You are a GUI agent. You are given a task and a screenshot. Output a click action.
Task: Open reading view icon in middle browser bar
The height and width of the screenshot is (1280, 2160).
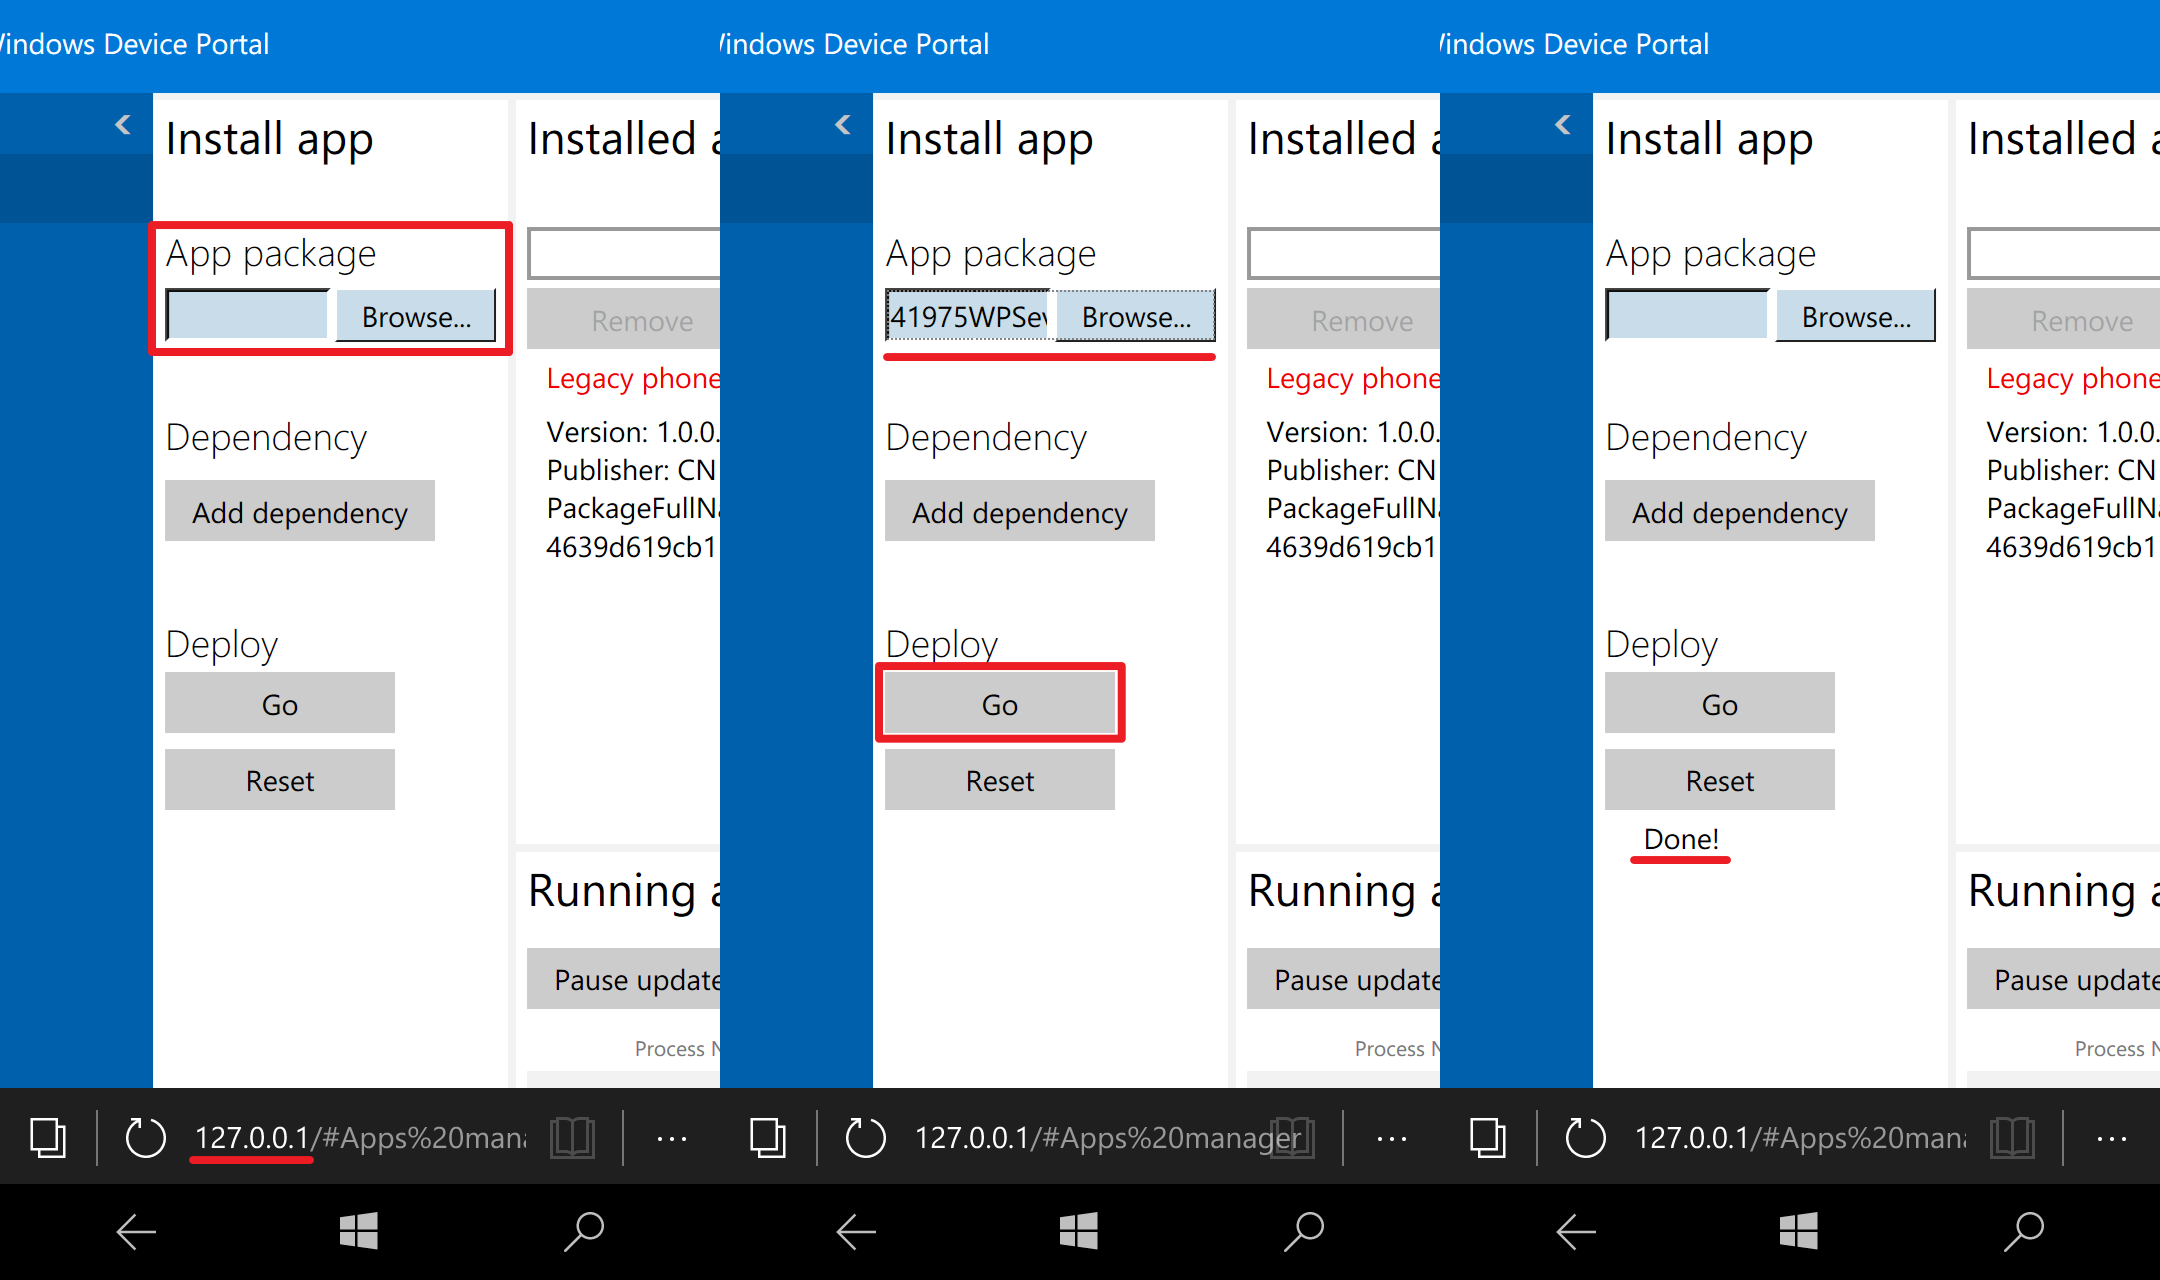coord(1293,1138)
